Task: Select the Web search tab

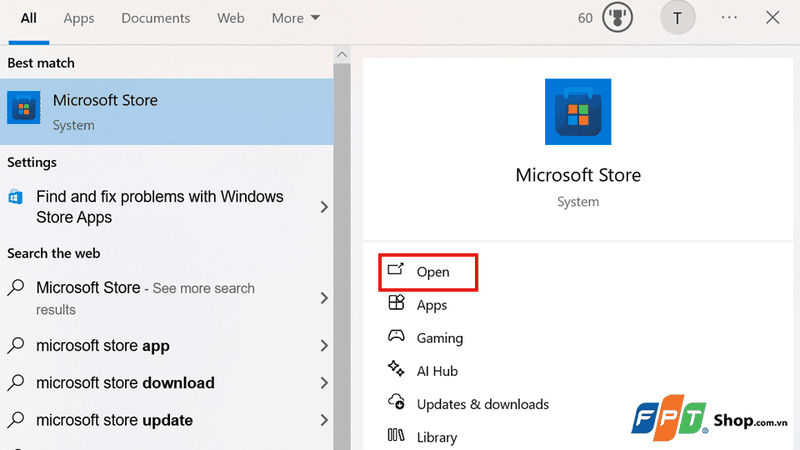Action: tap(231, 18)
